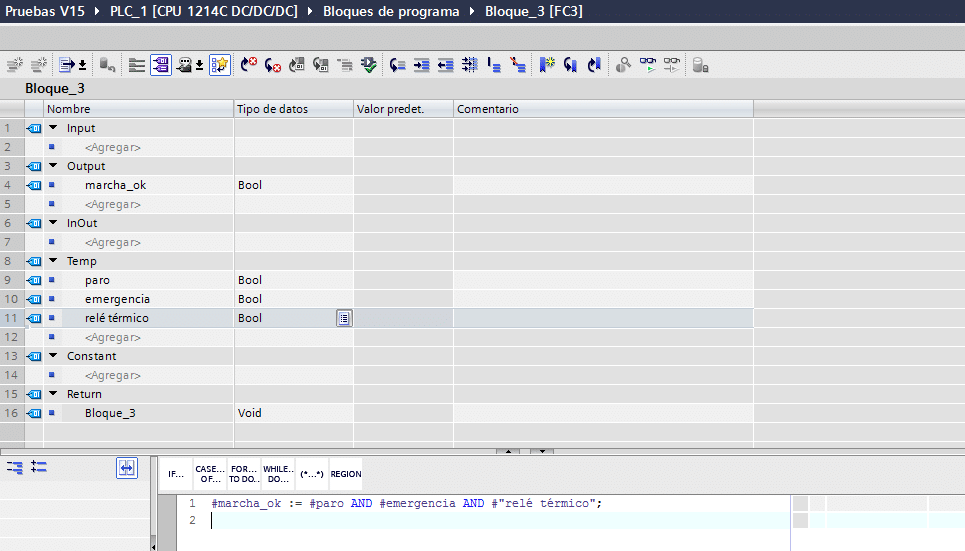The image size is (965, 551).
Task: Click the favorites star toolbar icon
Action: click(x=219, y=65)
